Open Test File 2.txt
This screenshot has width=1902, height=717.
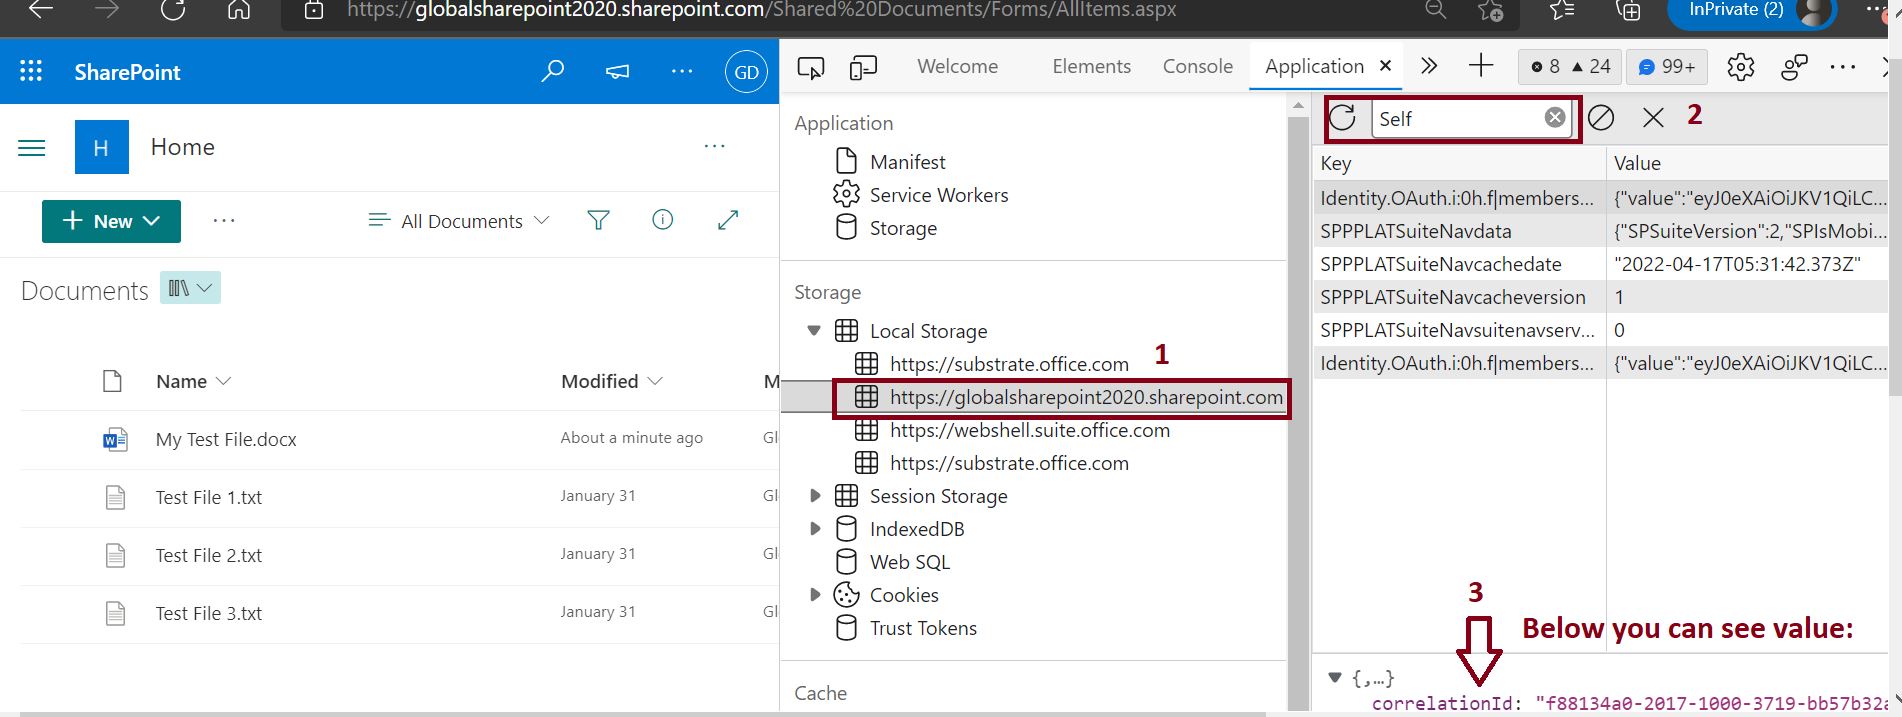(209, 555)
